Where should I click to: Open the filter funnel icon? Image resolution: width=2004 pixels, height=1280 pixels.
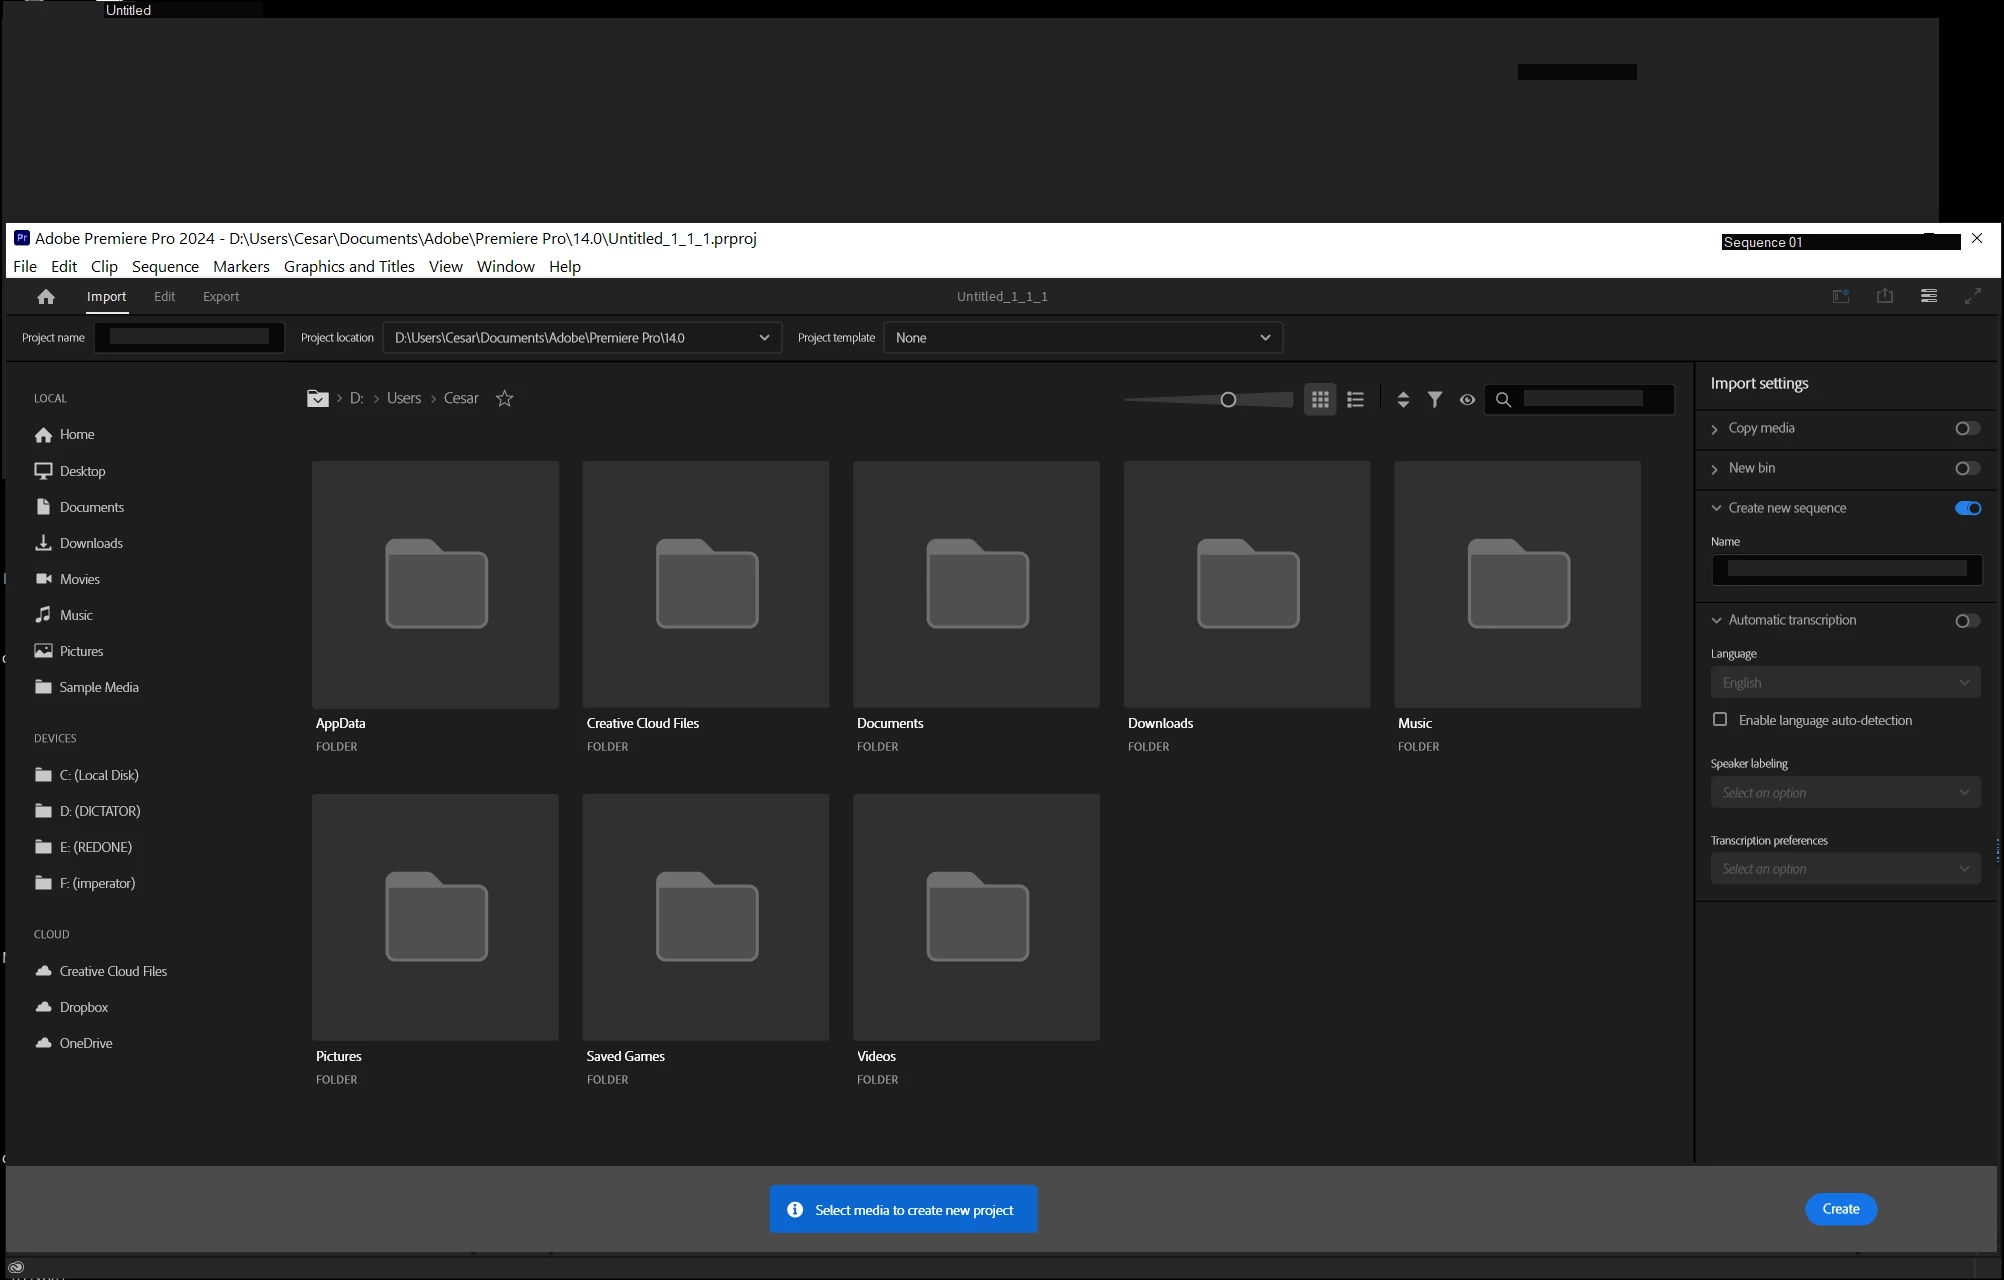coord(1435,399)
